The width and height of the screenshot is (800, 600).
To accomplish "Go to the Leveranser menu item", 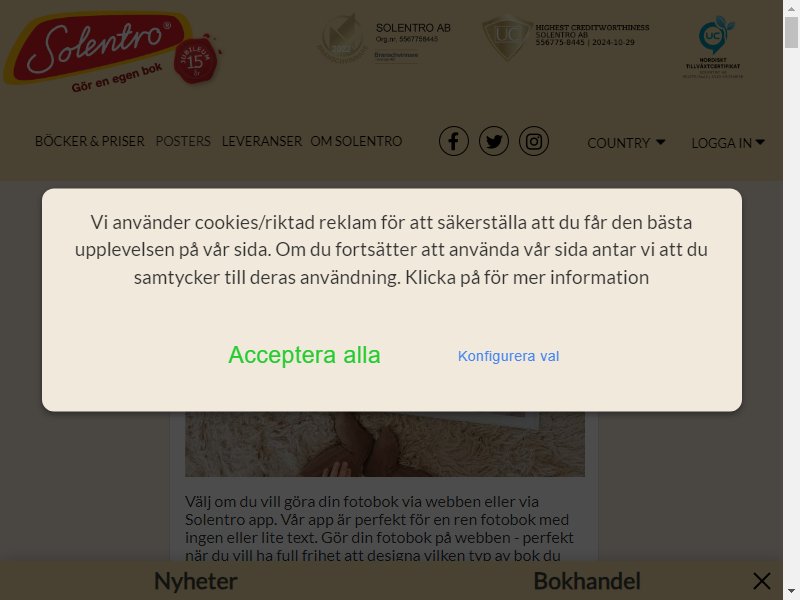I will pyautogui.click(x=262, y=141).
